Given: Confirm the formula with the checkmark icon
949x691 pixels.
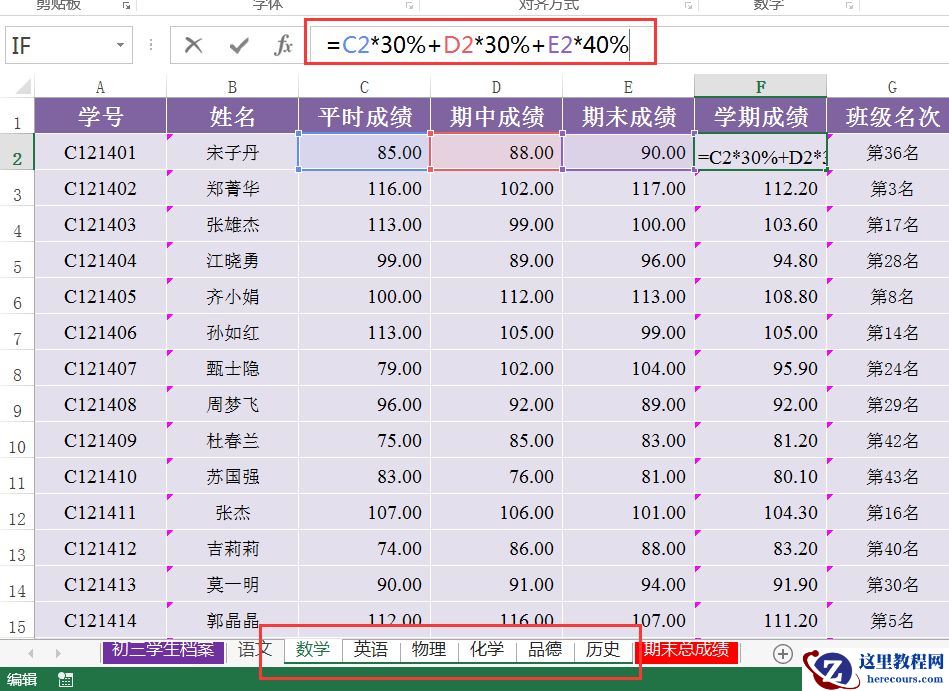Looking at the screenshot, I should click(239, 45).
